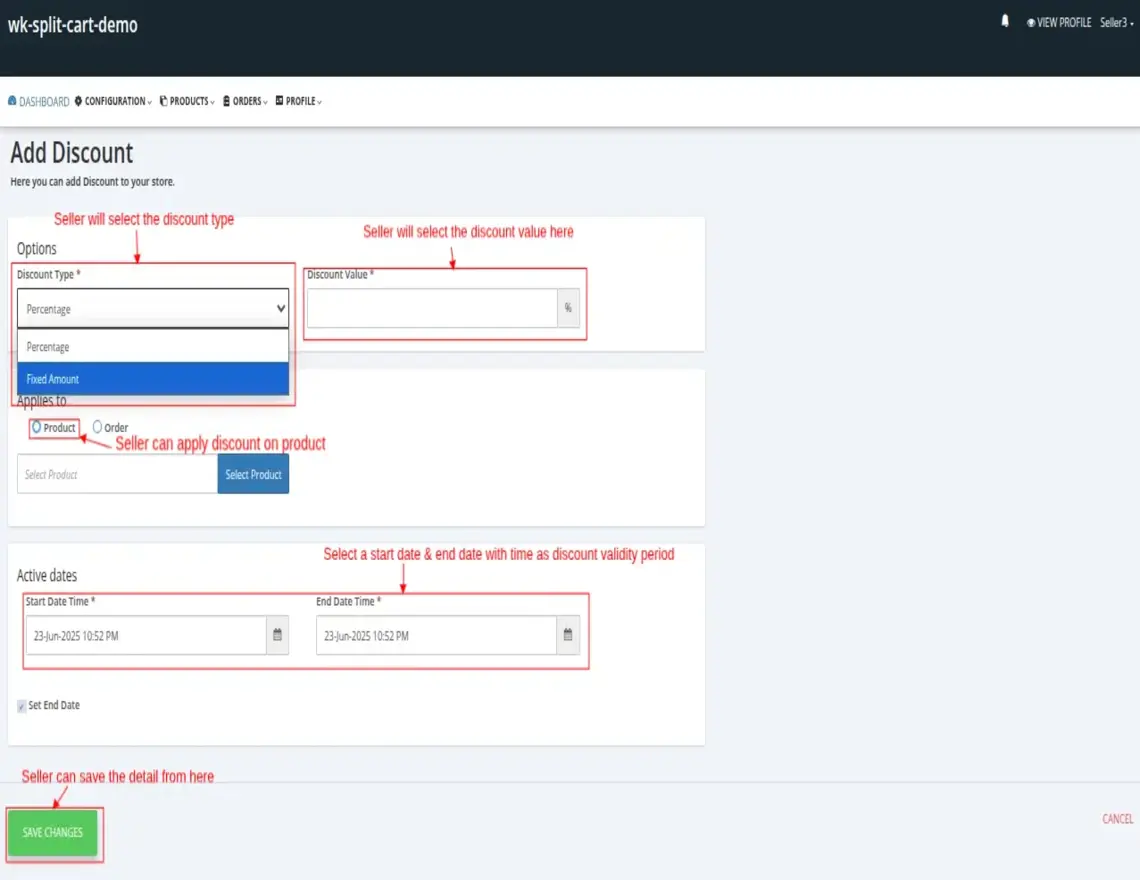
Task: Focus the Select Product text field
Action: [x=117, y=474]
